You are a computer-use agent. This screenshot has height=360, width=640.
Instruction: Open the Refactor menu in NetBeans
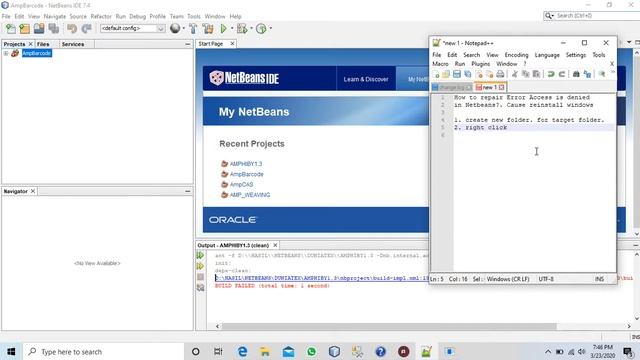(101, 16)
